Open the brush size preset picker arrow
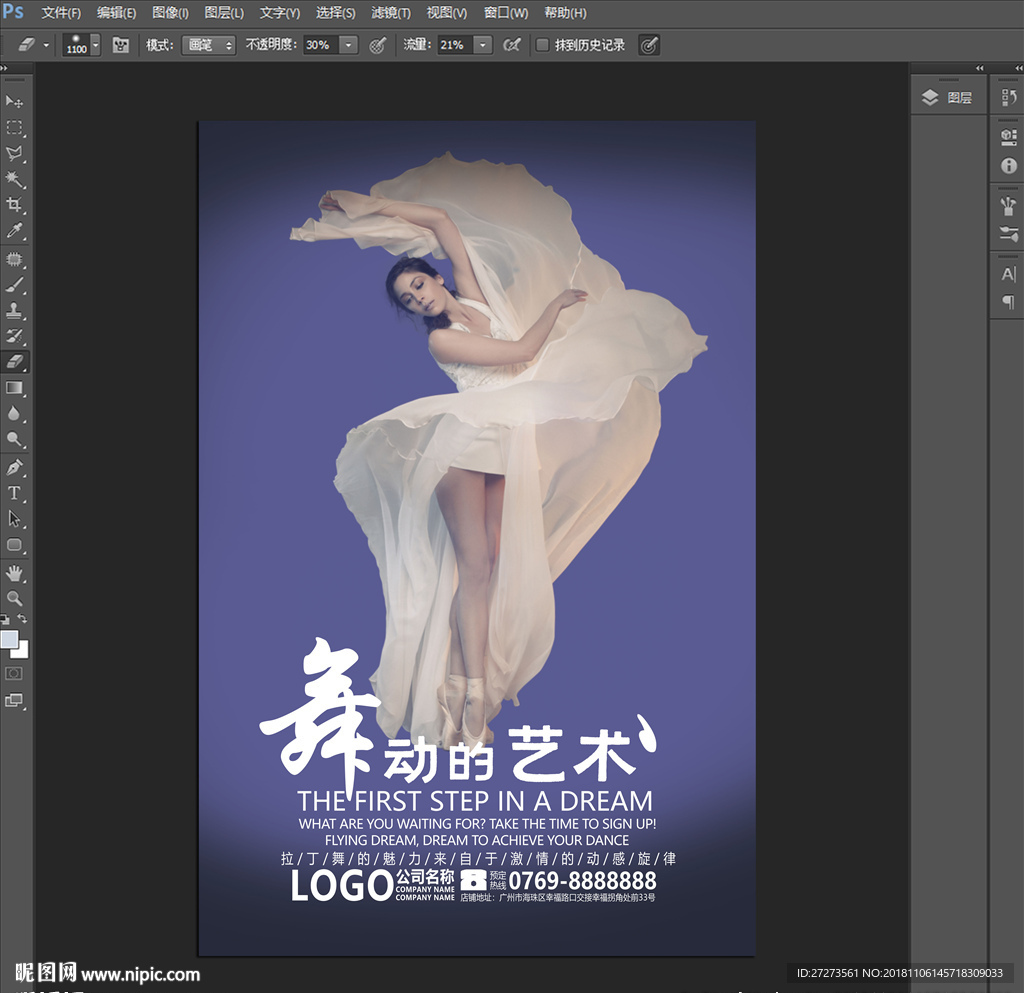1024x993 pixels. [x=96, y=45]
